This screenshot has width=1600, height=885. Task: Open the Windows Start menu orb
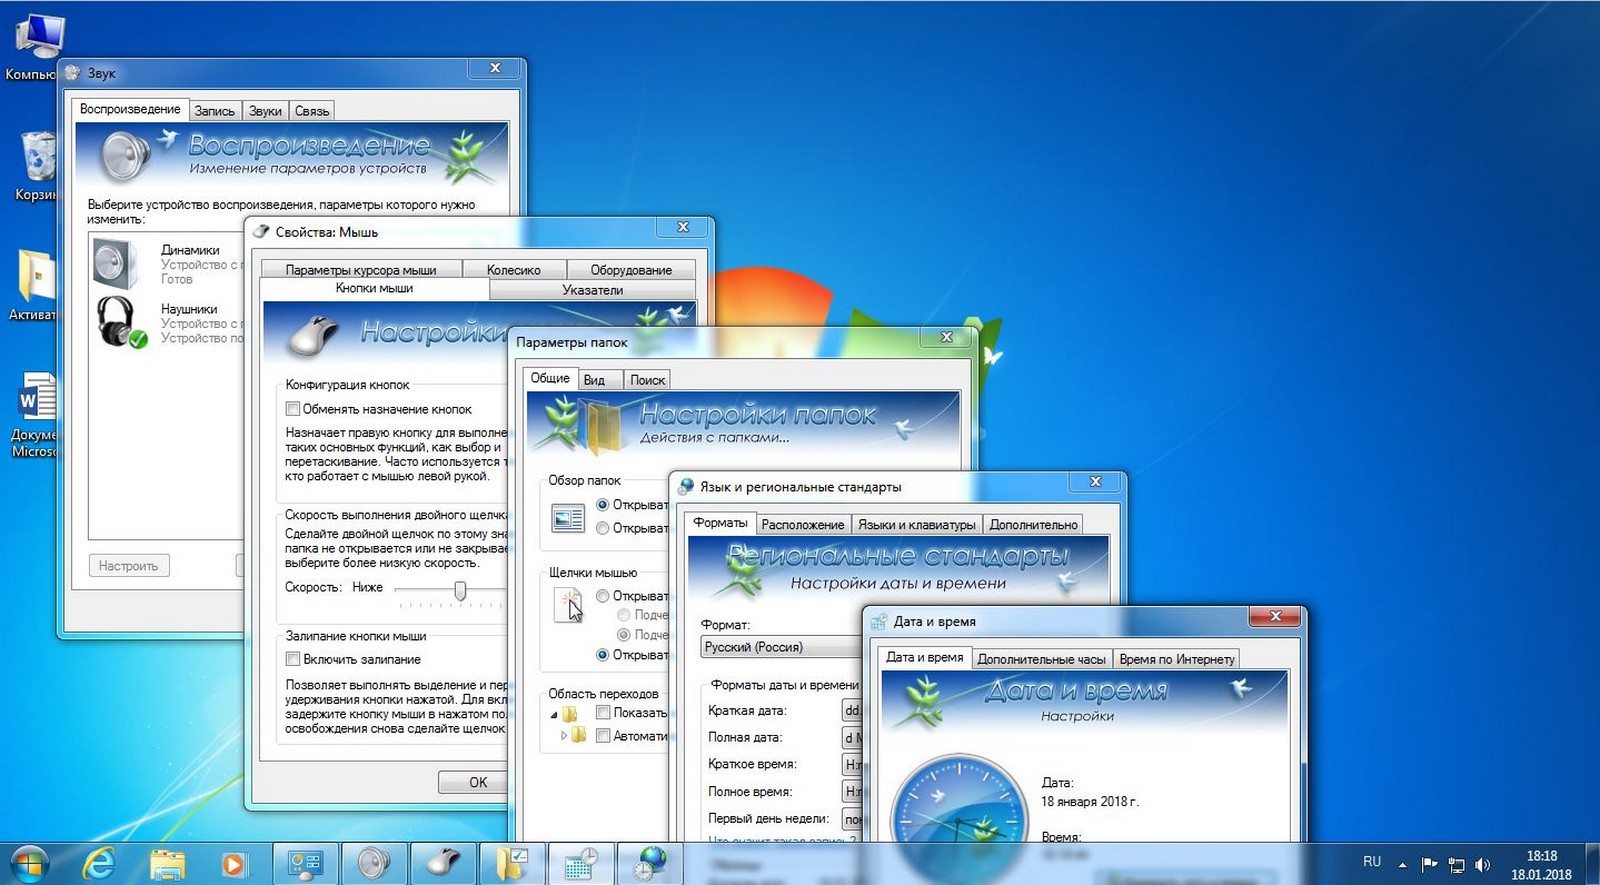pos(28,863)
